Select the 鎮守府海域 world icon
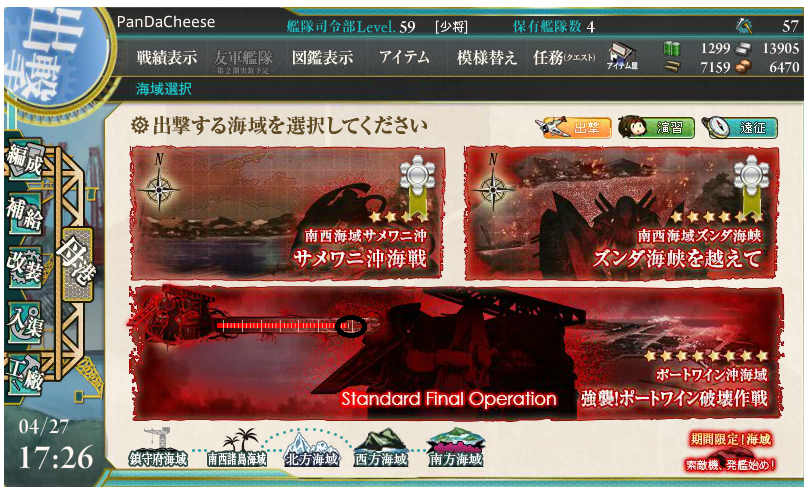The height and width of the screenshot is (492, 810). 158,449
